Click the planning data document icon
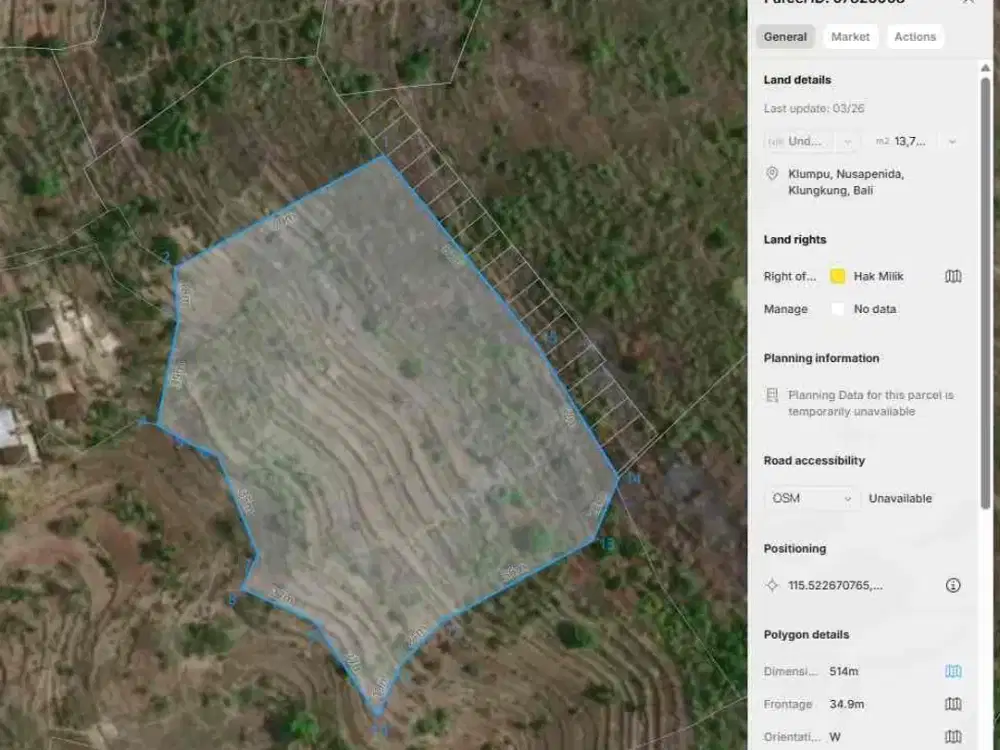Image resolution: width=1000 pixels, height=750 pixels. tap(772, 395)
